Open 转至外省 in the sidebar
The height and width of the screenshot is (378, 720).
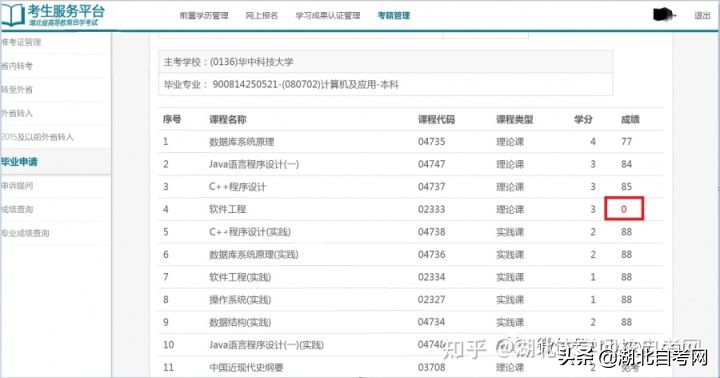[17, 90]
